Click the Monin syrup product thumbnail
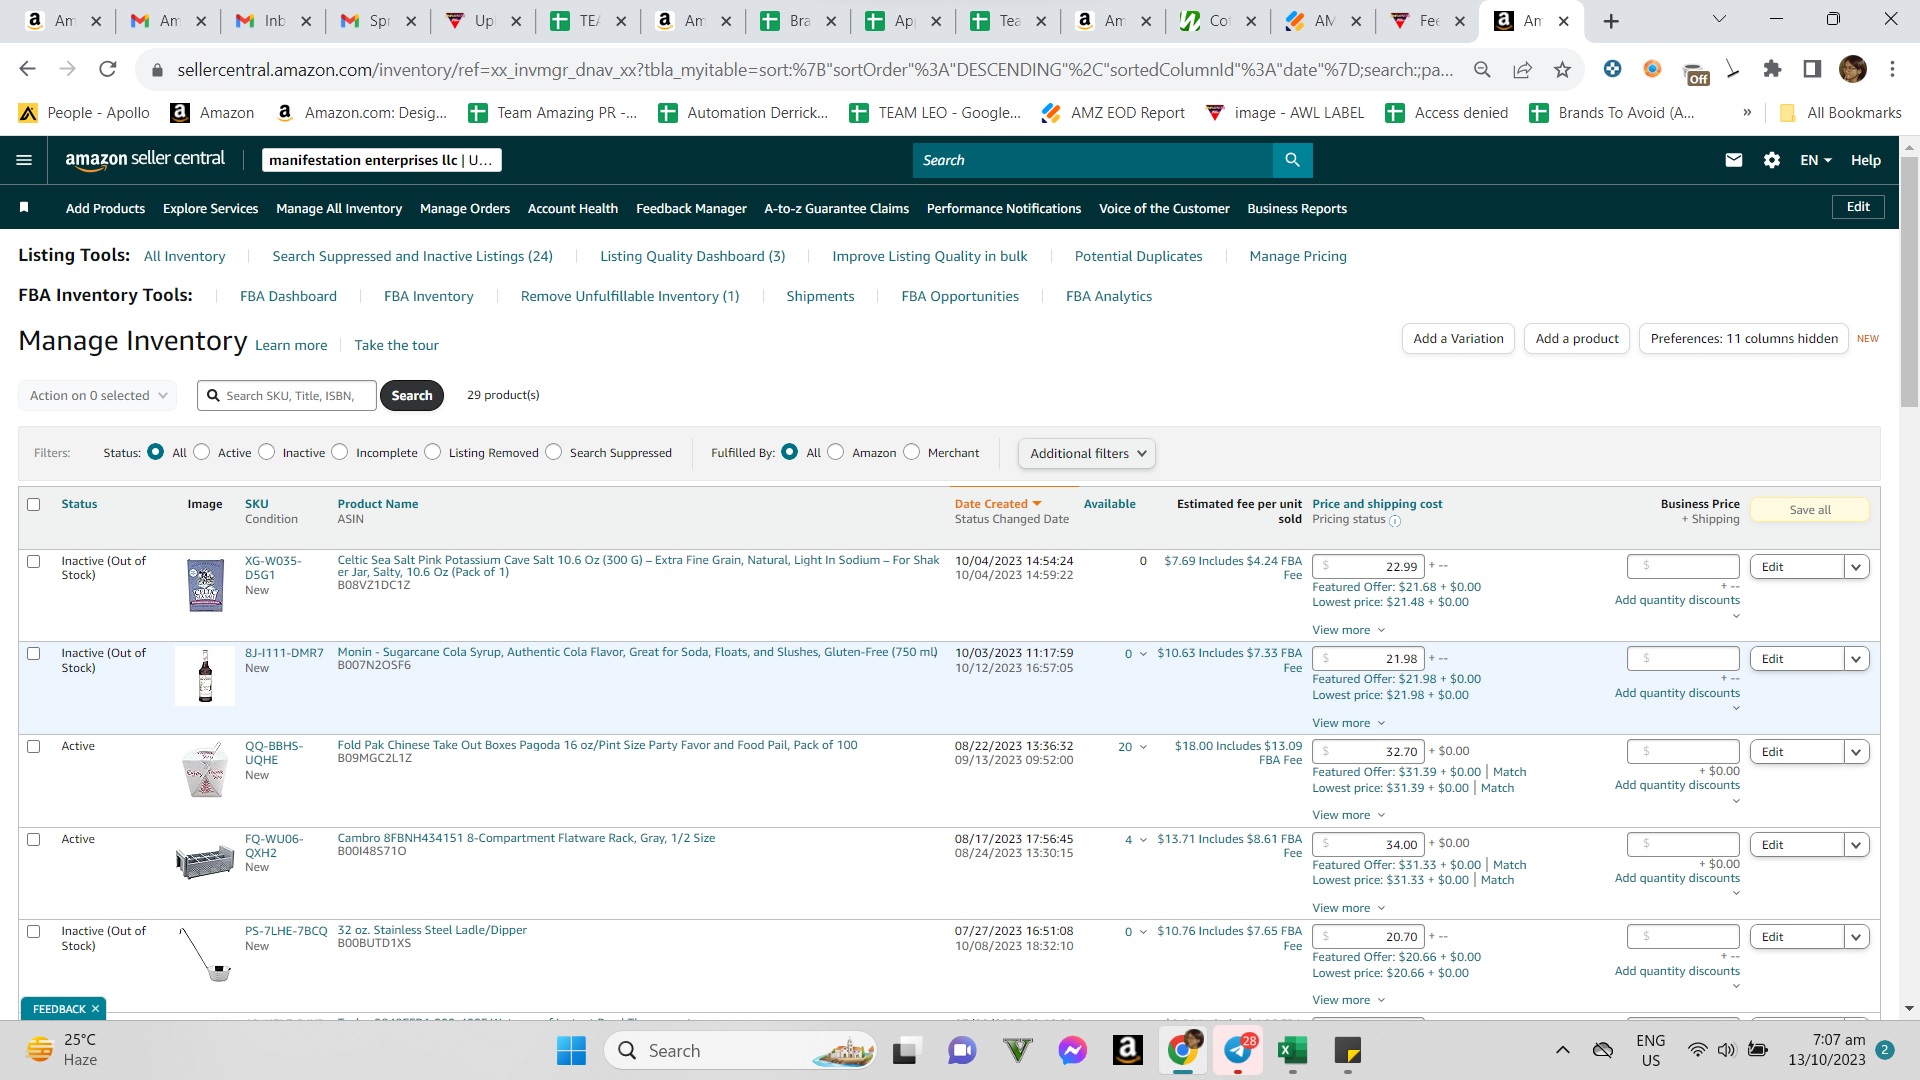The image size is (1920, 1080). click(205, 677)
